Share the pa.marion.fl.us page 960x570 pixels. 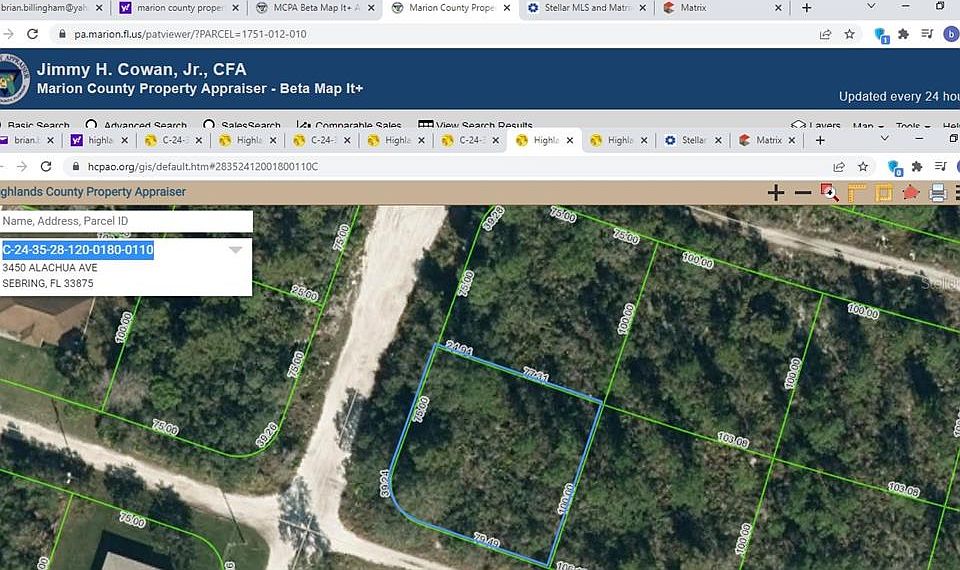(825, 34)
